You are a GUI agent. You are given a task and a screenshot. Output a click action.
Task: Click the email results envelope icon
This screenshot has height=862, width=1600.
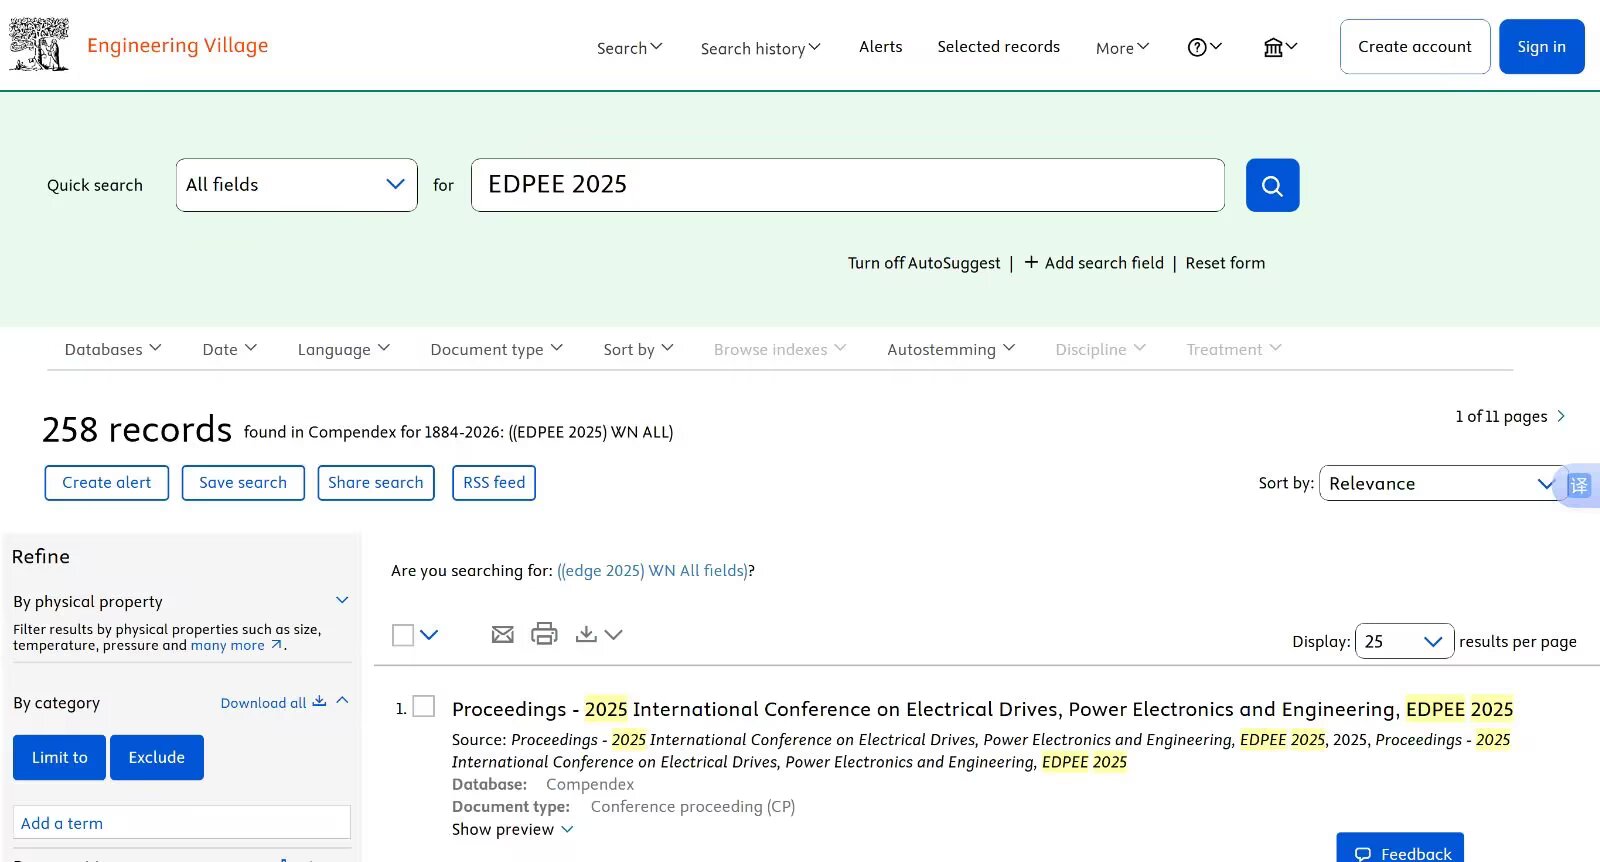[502, 634]
